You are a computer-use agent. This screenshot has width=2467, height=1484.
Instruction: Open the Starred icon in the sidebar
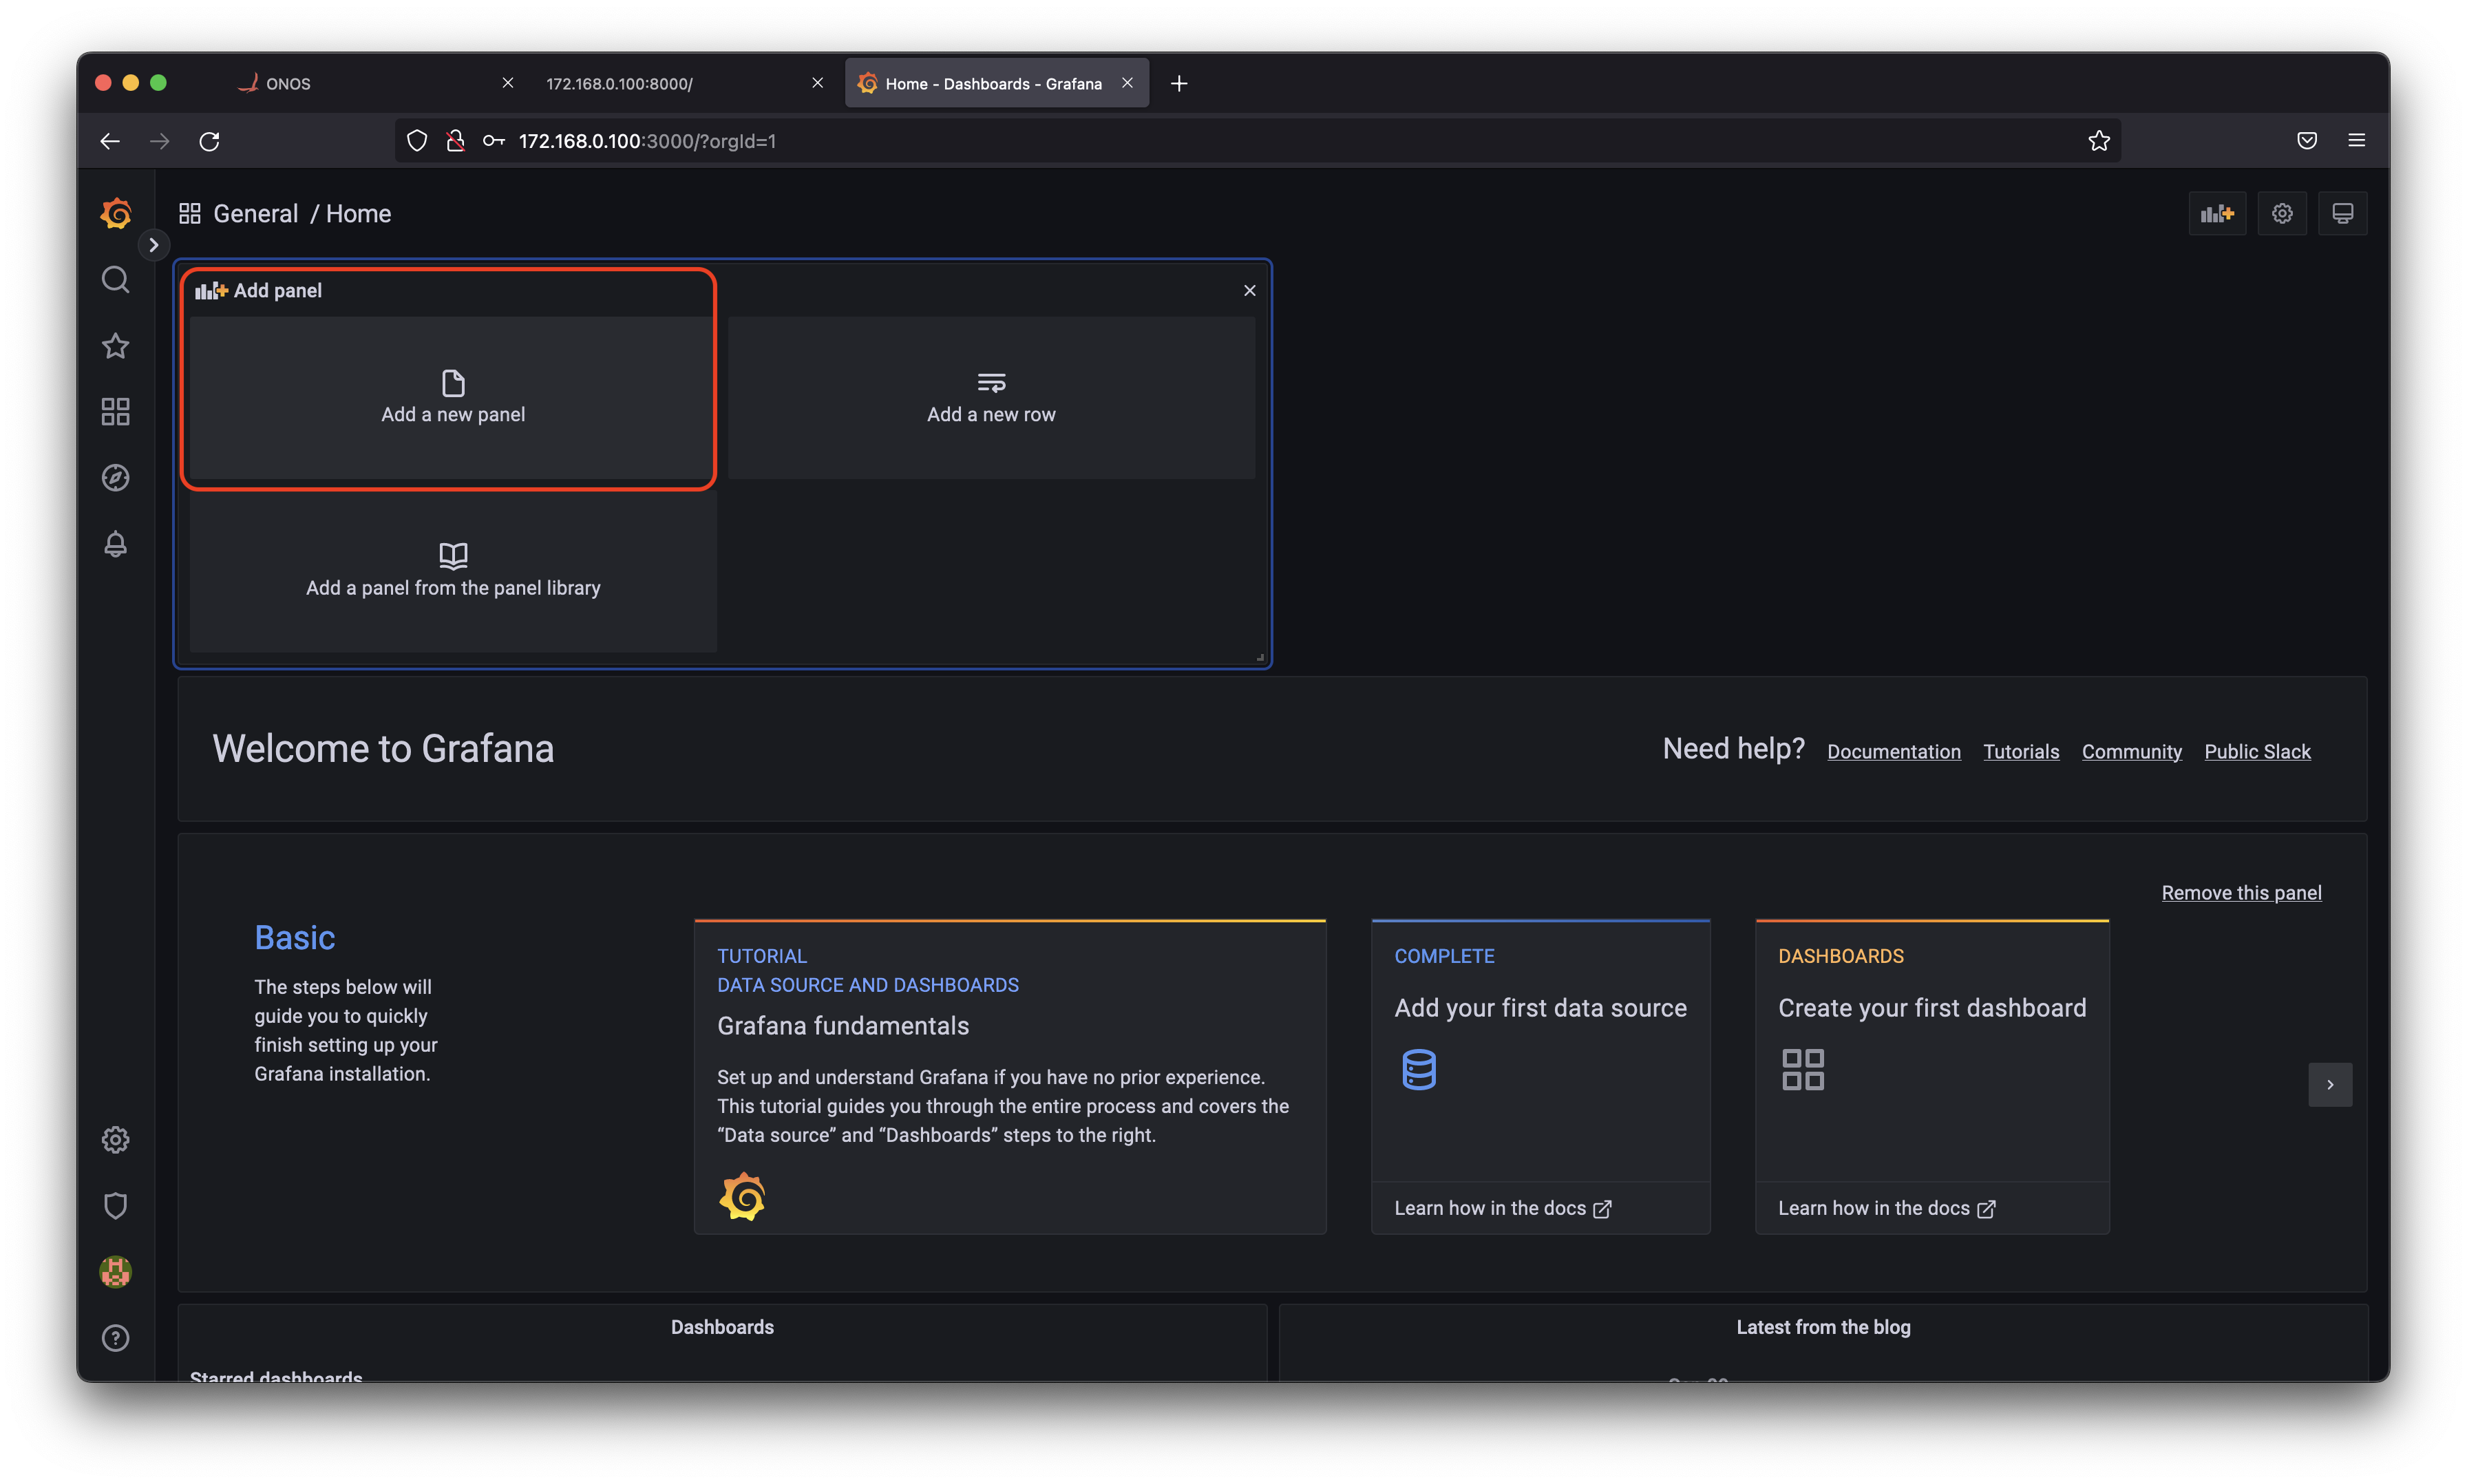(x=116, y=346)
